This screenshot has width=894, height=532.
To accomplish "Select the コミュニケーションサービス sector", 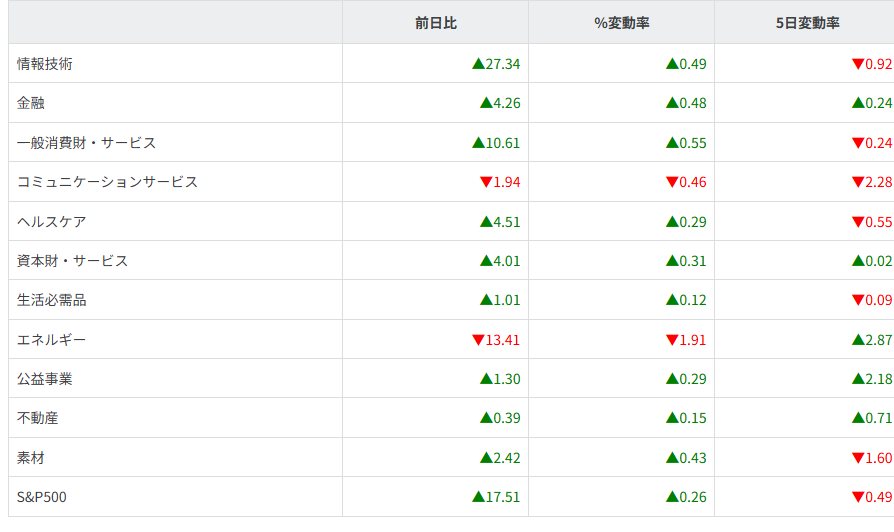I will click(107, 182).
